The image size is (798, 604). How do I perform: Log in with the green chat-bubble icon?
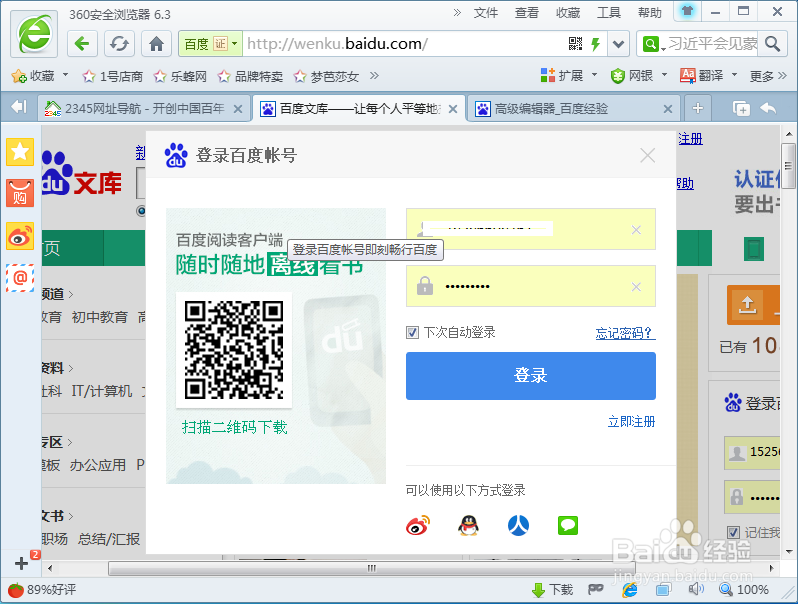(568, 525)
